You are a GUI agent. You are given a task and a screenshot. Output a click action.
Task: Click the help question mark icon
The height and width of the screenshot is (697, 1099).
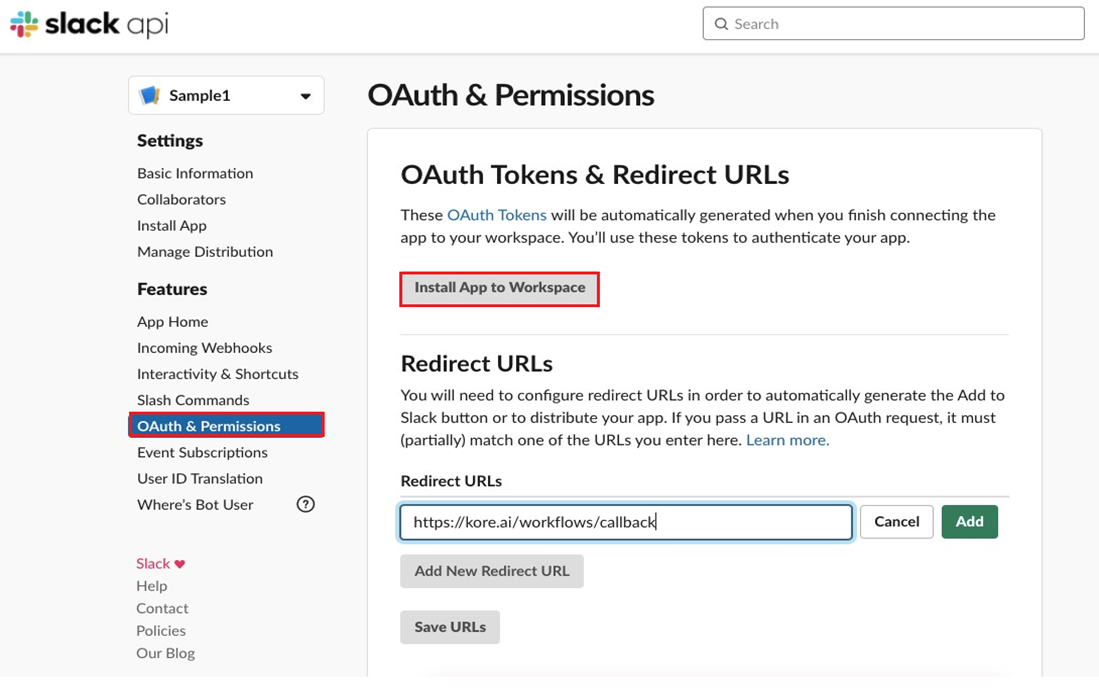click(306, 504)
